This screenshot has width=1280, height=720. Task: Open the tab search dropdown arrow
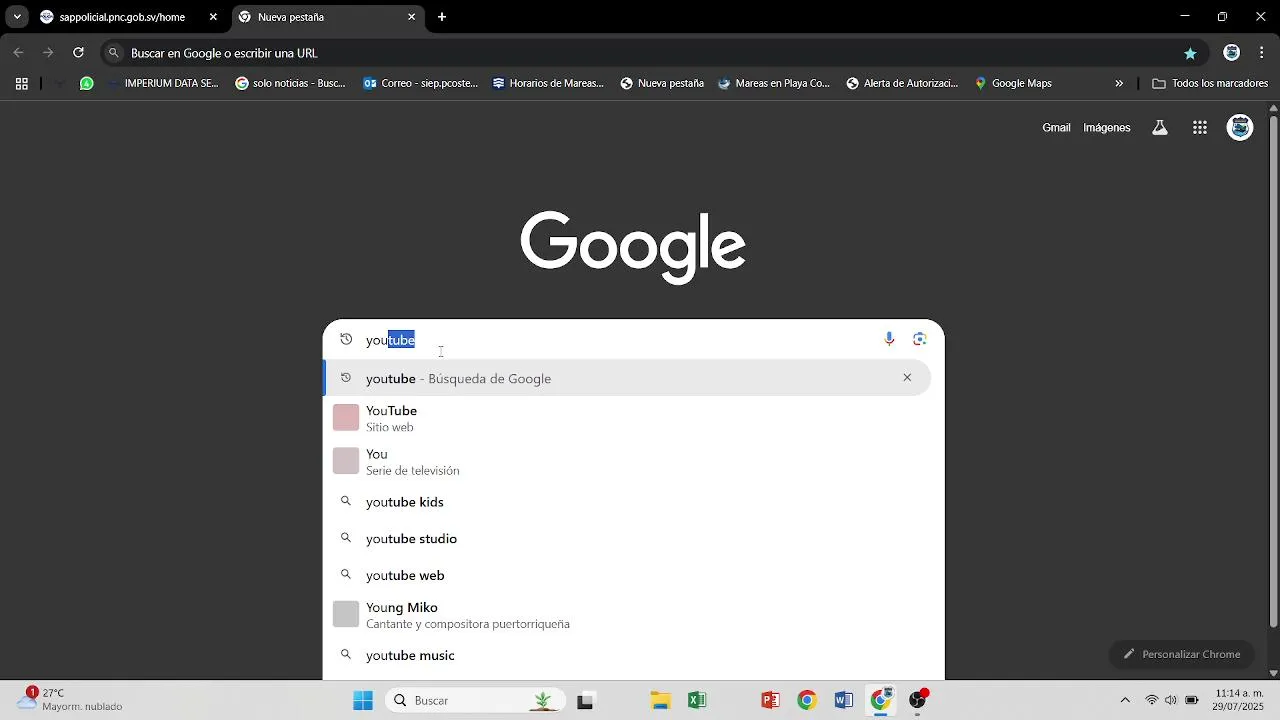[17, 17]
